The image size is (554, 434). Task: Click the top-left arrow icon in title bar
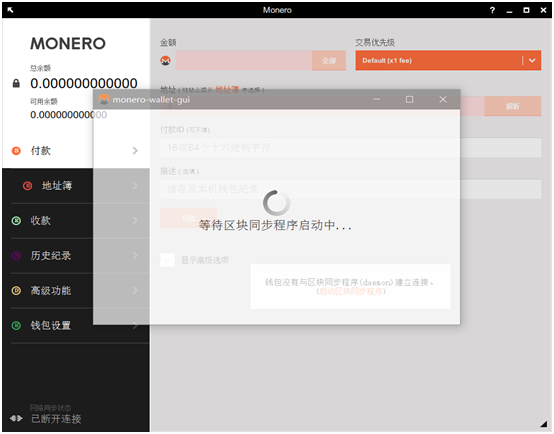(10, 10)
